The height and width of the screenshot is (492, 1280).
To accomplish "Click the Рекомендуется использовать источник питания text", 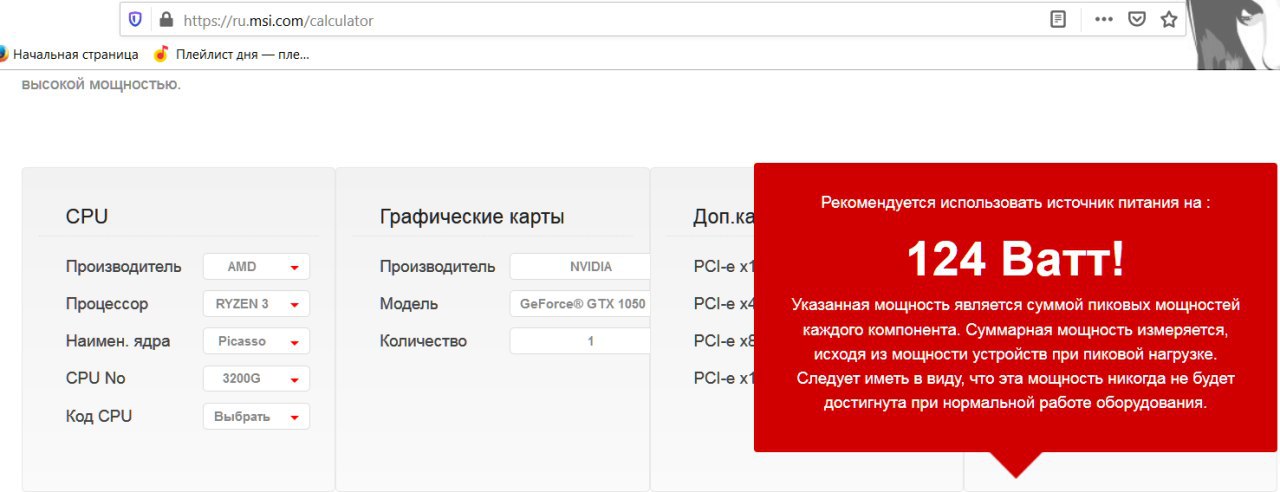I will [x=1015, y=202].
